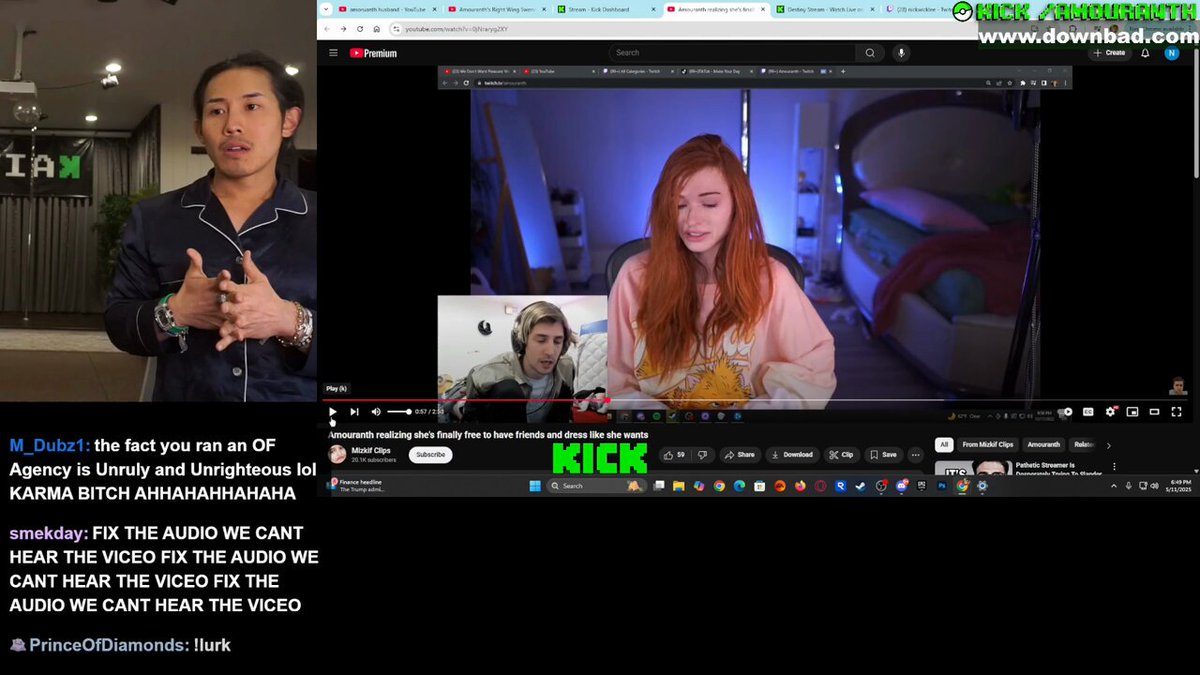Viewport: 1200px width, 675px height.
Task: Toggle the autoplay switch in player
Action: (1066, 411)
